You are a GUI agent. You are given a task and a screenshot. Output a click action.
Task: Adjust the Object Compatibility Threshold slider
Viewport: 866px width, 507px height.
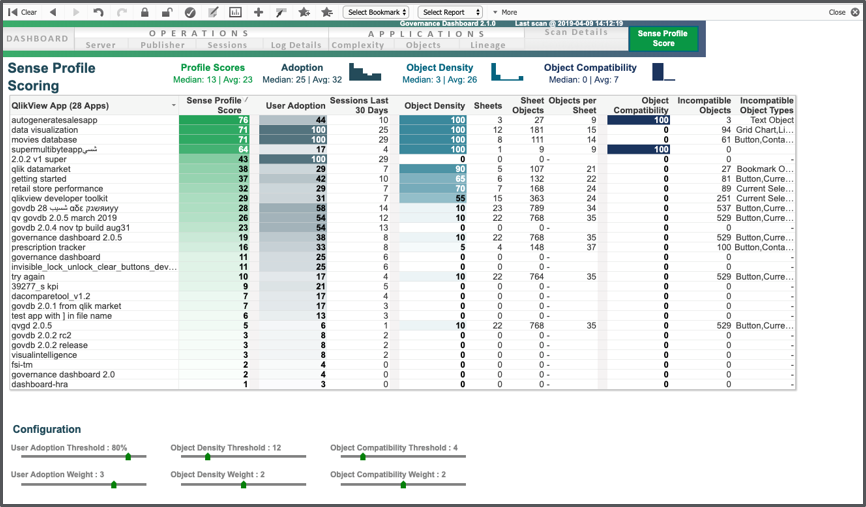[x=363, y=457]
